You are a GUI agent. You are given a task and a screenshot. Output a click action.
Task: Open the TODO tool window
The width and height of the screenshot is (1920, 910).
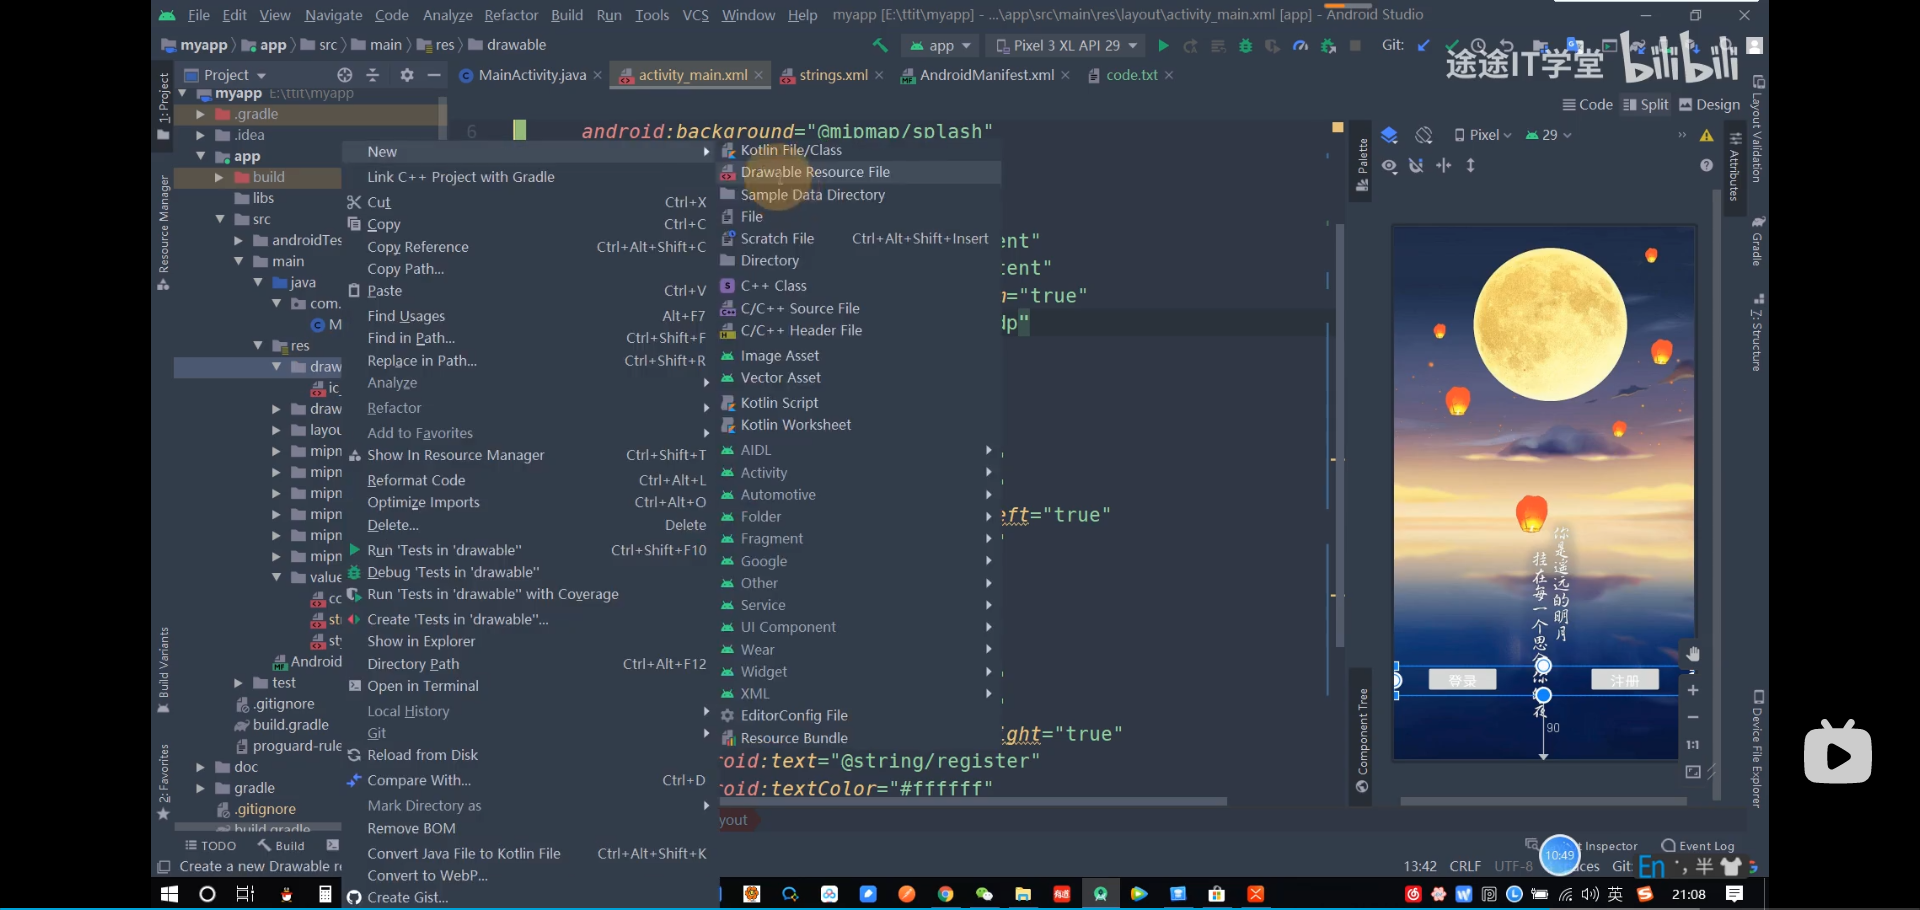pyautogui.click(x=211, y=846)
